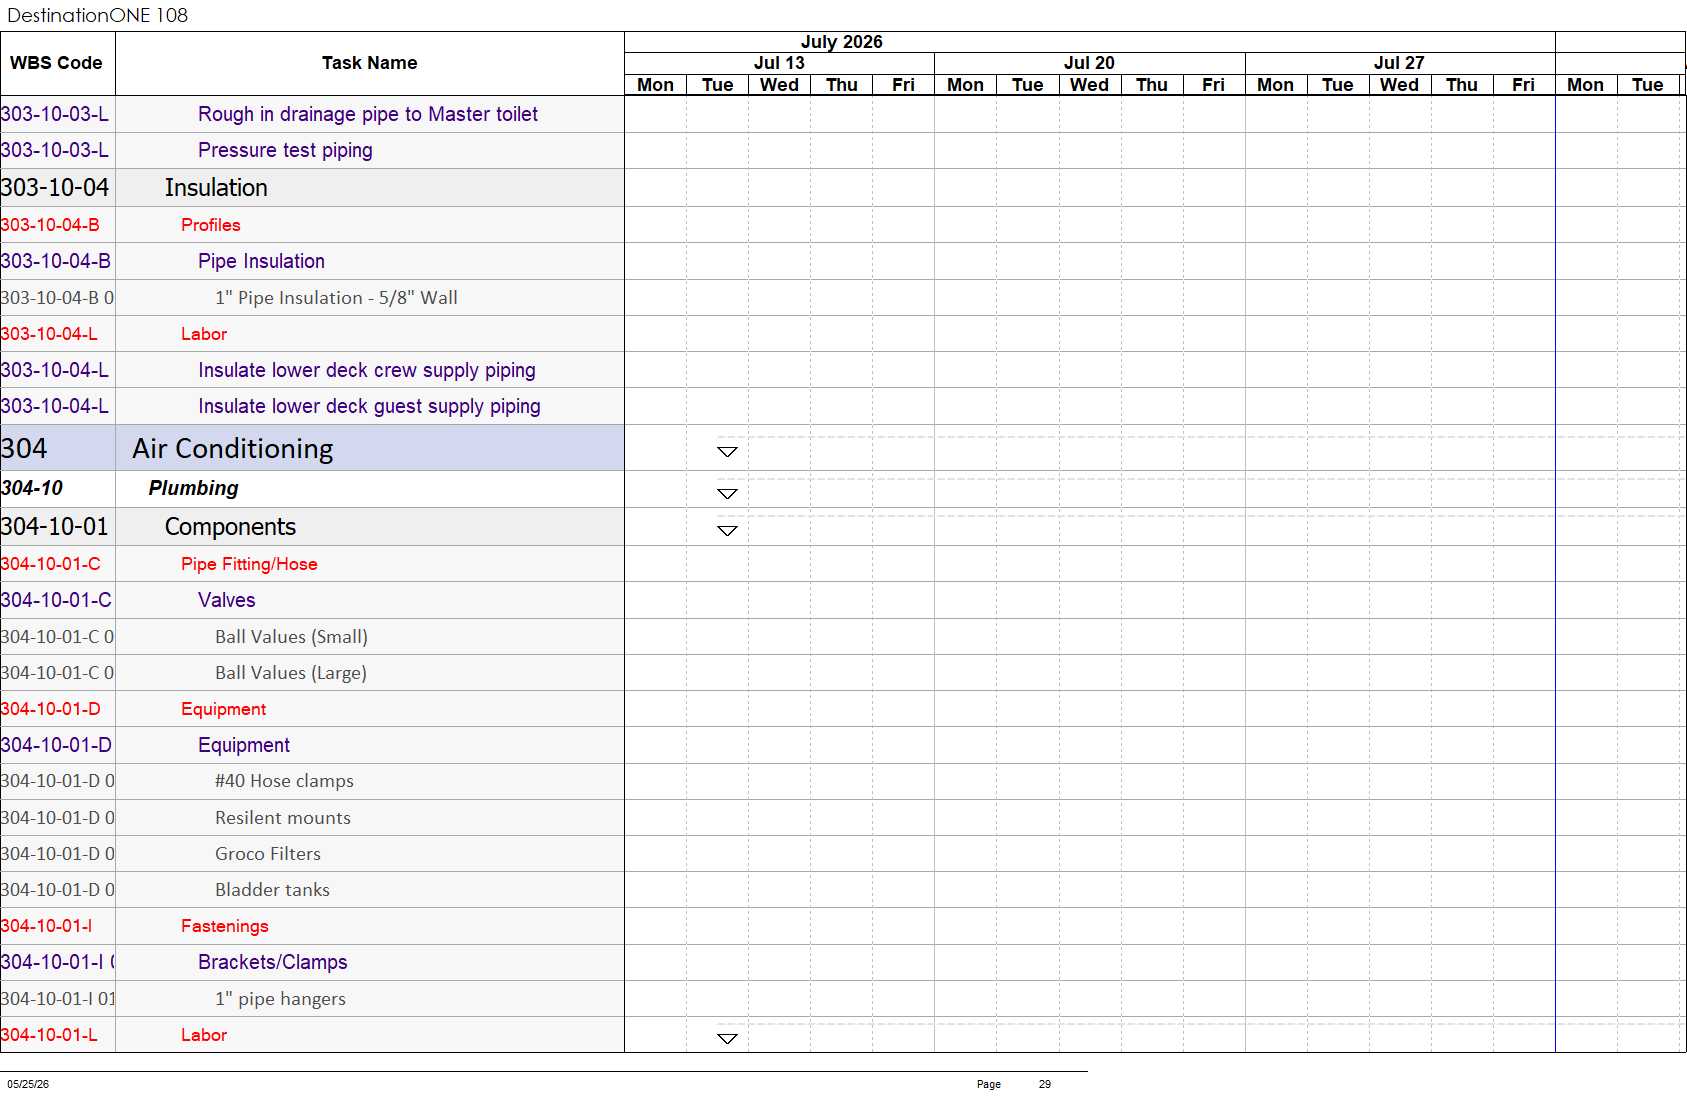This screenshot has height=1097, width=1687.
Task: Click the page number 29 in footer
Action: pyautogui.click(x=1045, y=1084)
